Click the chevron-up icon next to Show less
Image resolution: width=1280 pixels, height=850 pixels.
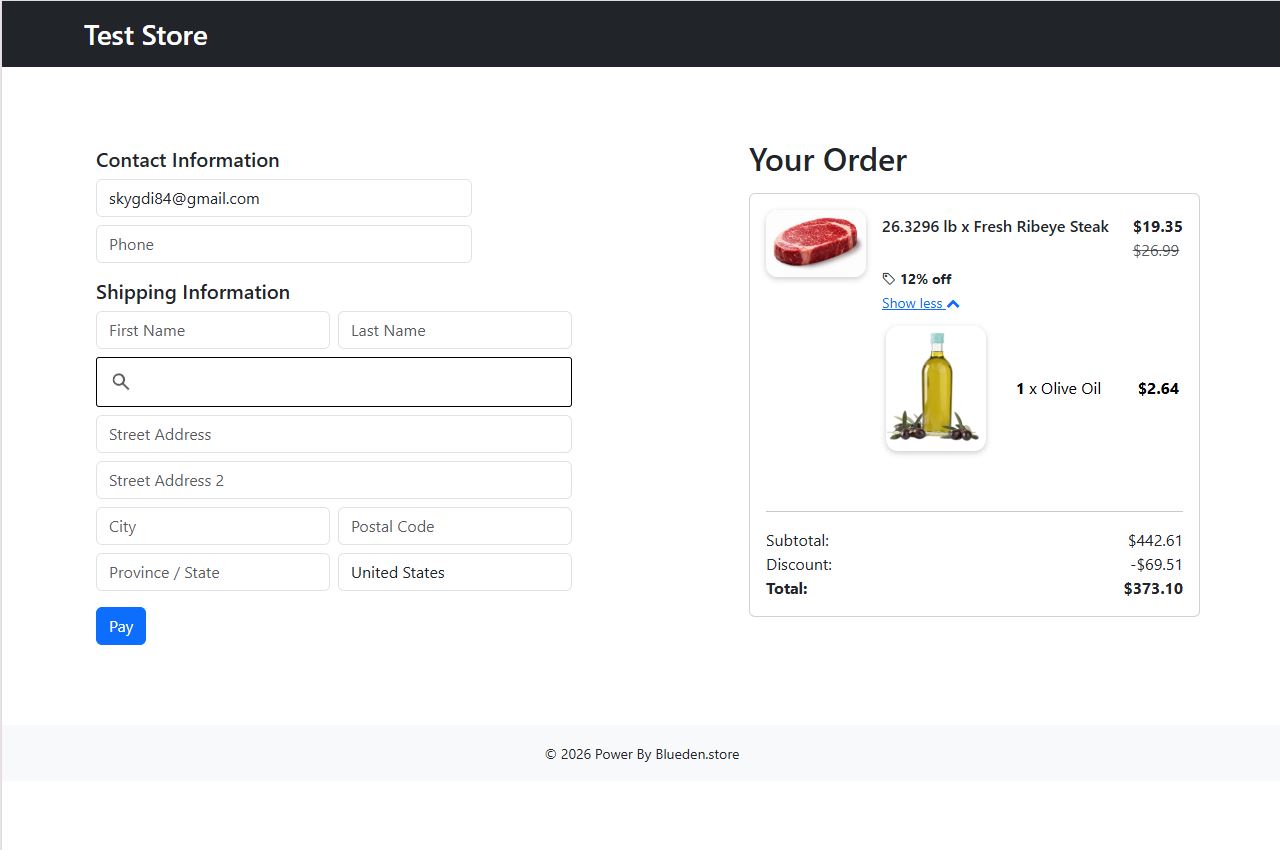pos(953,304)
